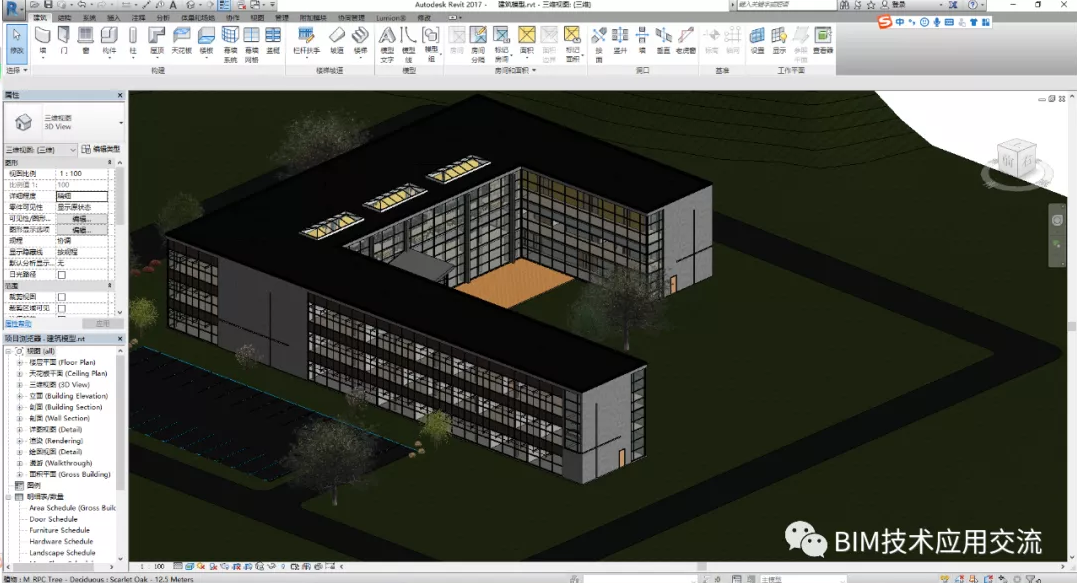The image size is (1077, 583).
Task: Select the Ceiling (天花板) tool
Action: (x=181, y=41)
